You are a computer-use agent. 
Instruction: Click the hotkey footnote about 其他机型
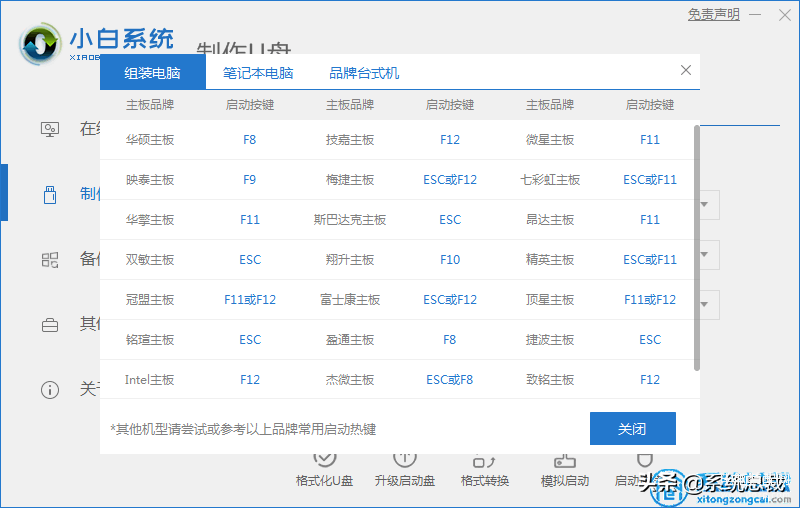pyautogui.click(x=243, y=429)
